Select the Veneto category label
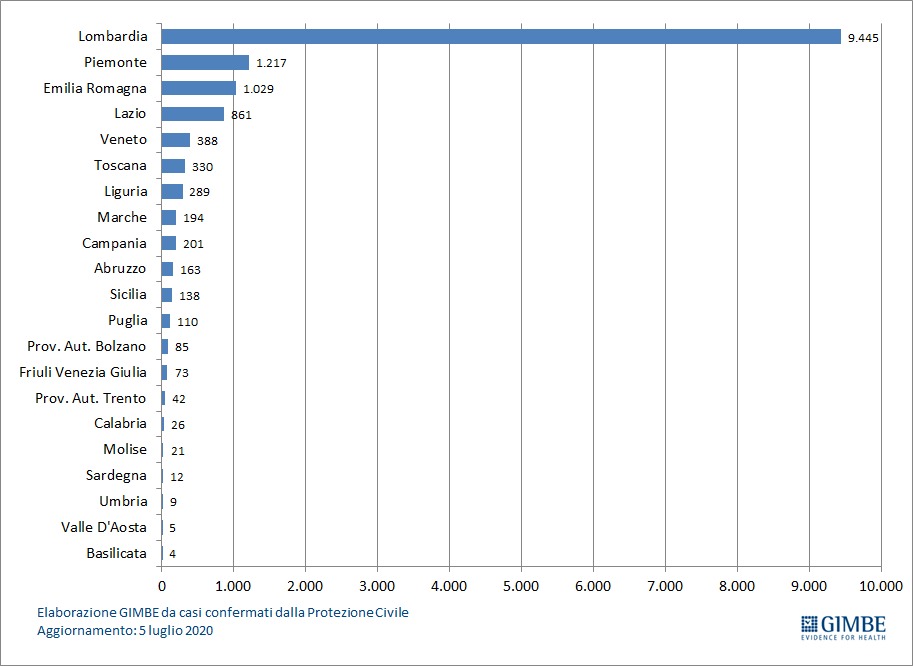Image resolution: width=913 pixels, height=666 pixels. (123, 140)
